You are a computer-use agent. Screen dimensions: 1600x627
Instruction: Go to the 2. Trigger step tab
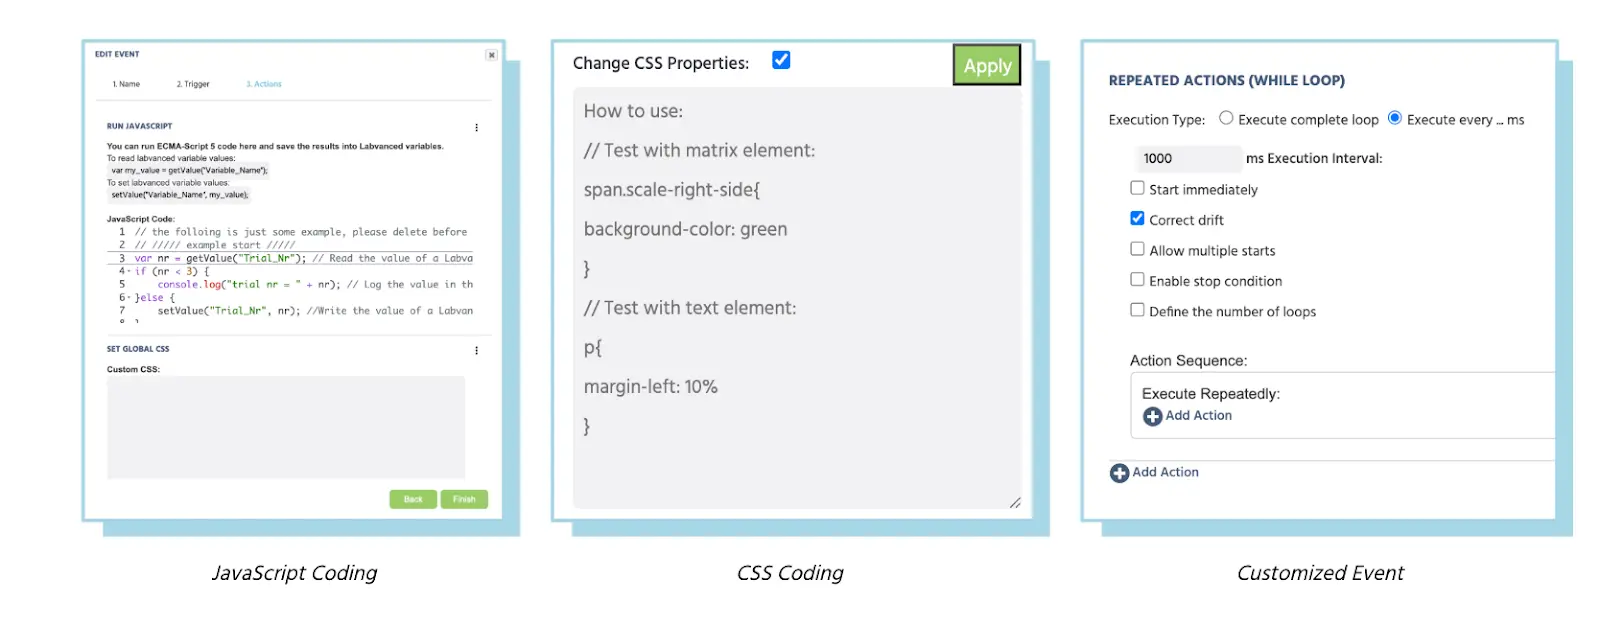pyautogui.click(x=193, y=84)
